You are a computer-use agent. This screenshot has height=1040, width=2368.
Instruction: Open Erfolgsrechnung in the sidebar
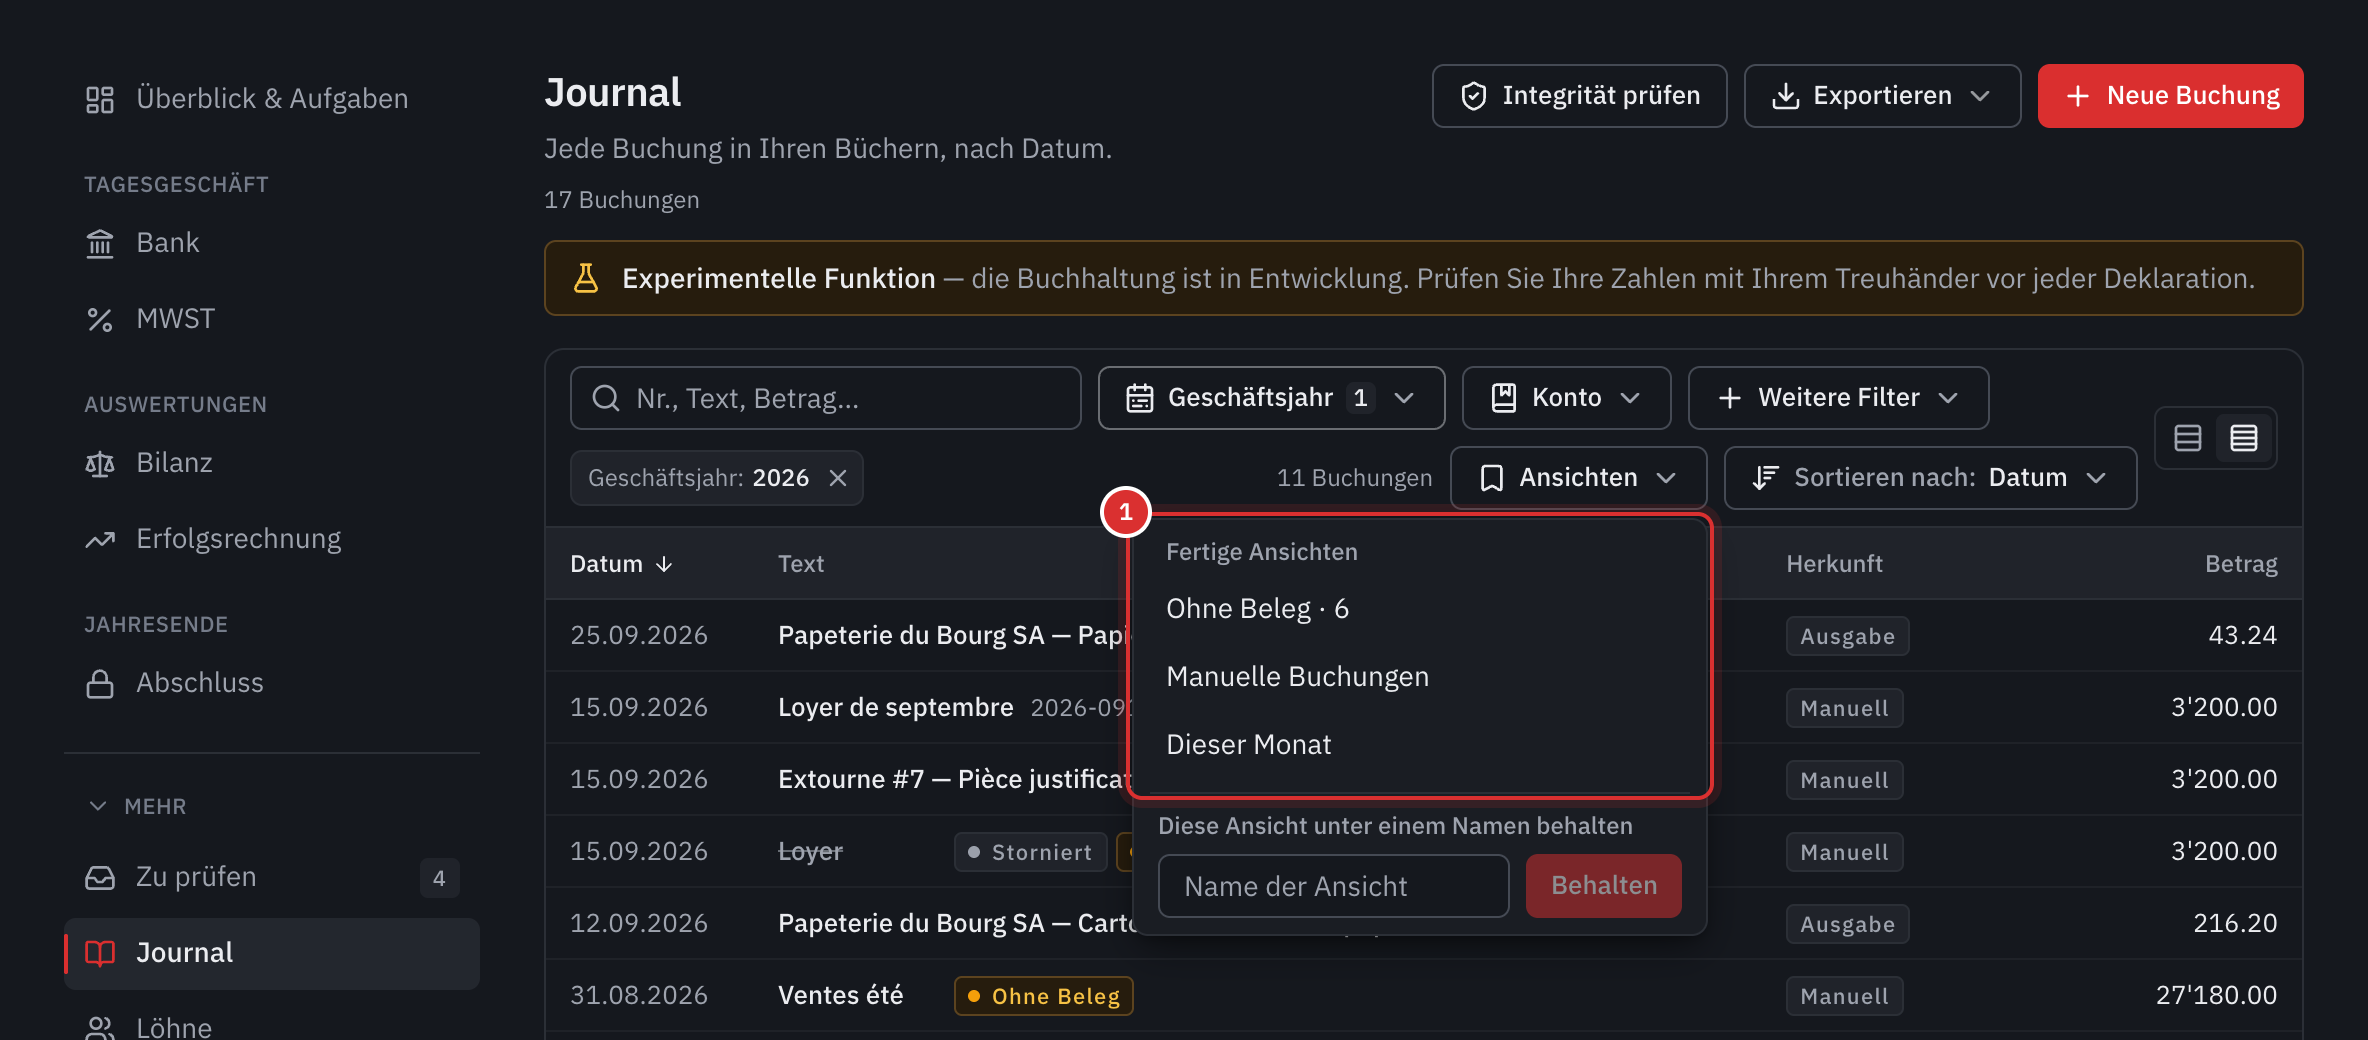pyautogui.click(x=272, y=539)
